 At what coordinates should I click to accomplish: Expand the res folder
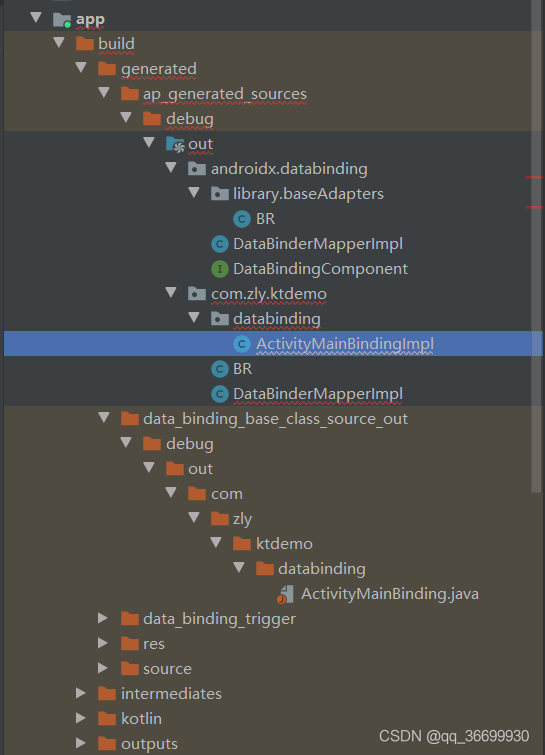(x=103, y=643)
